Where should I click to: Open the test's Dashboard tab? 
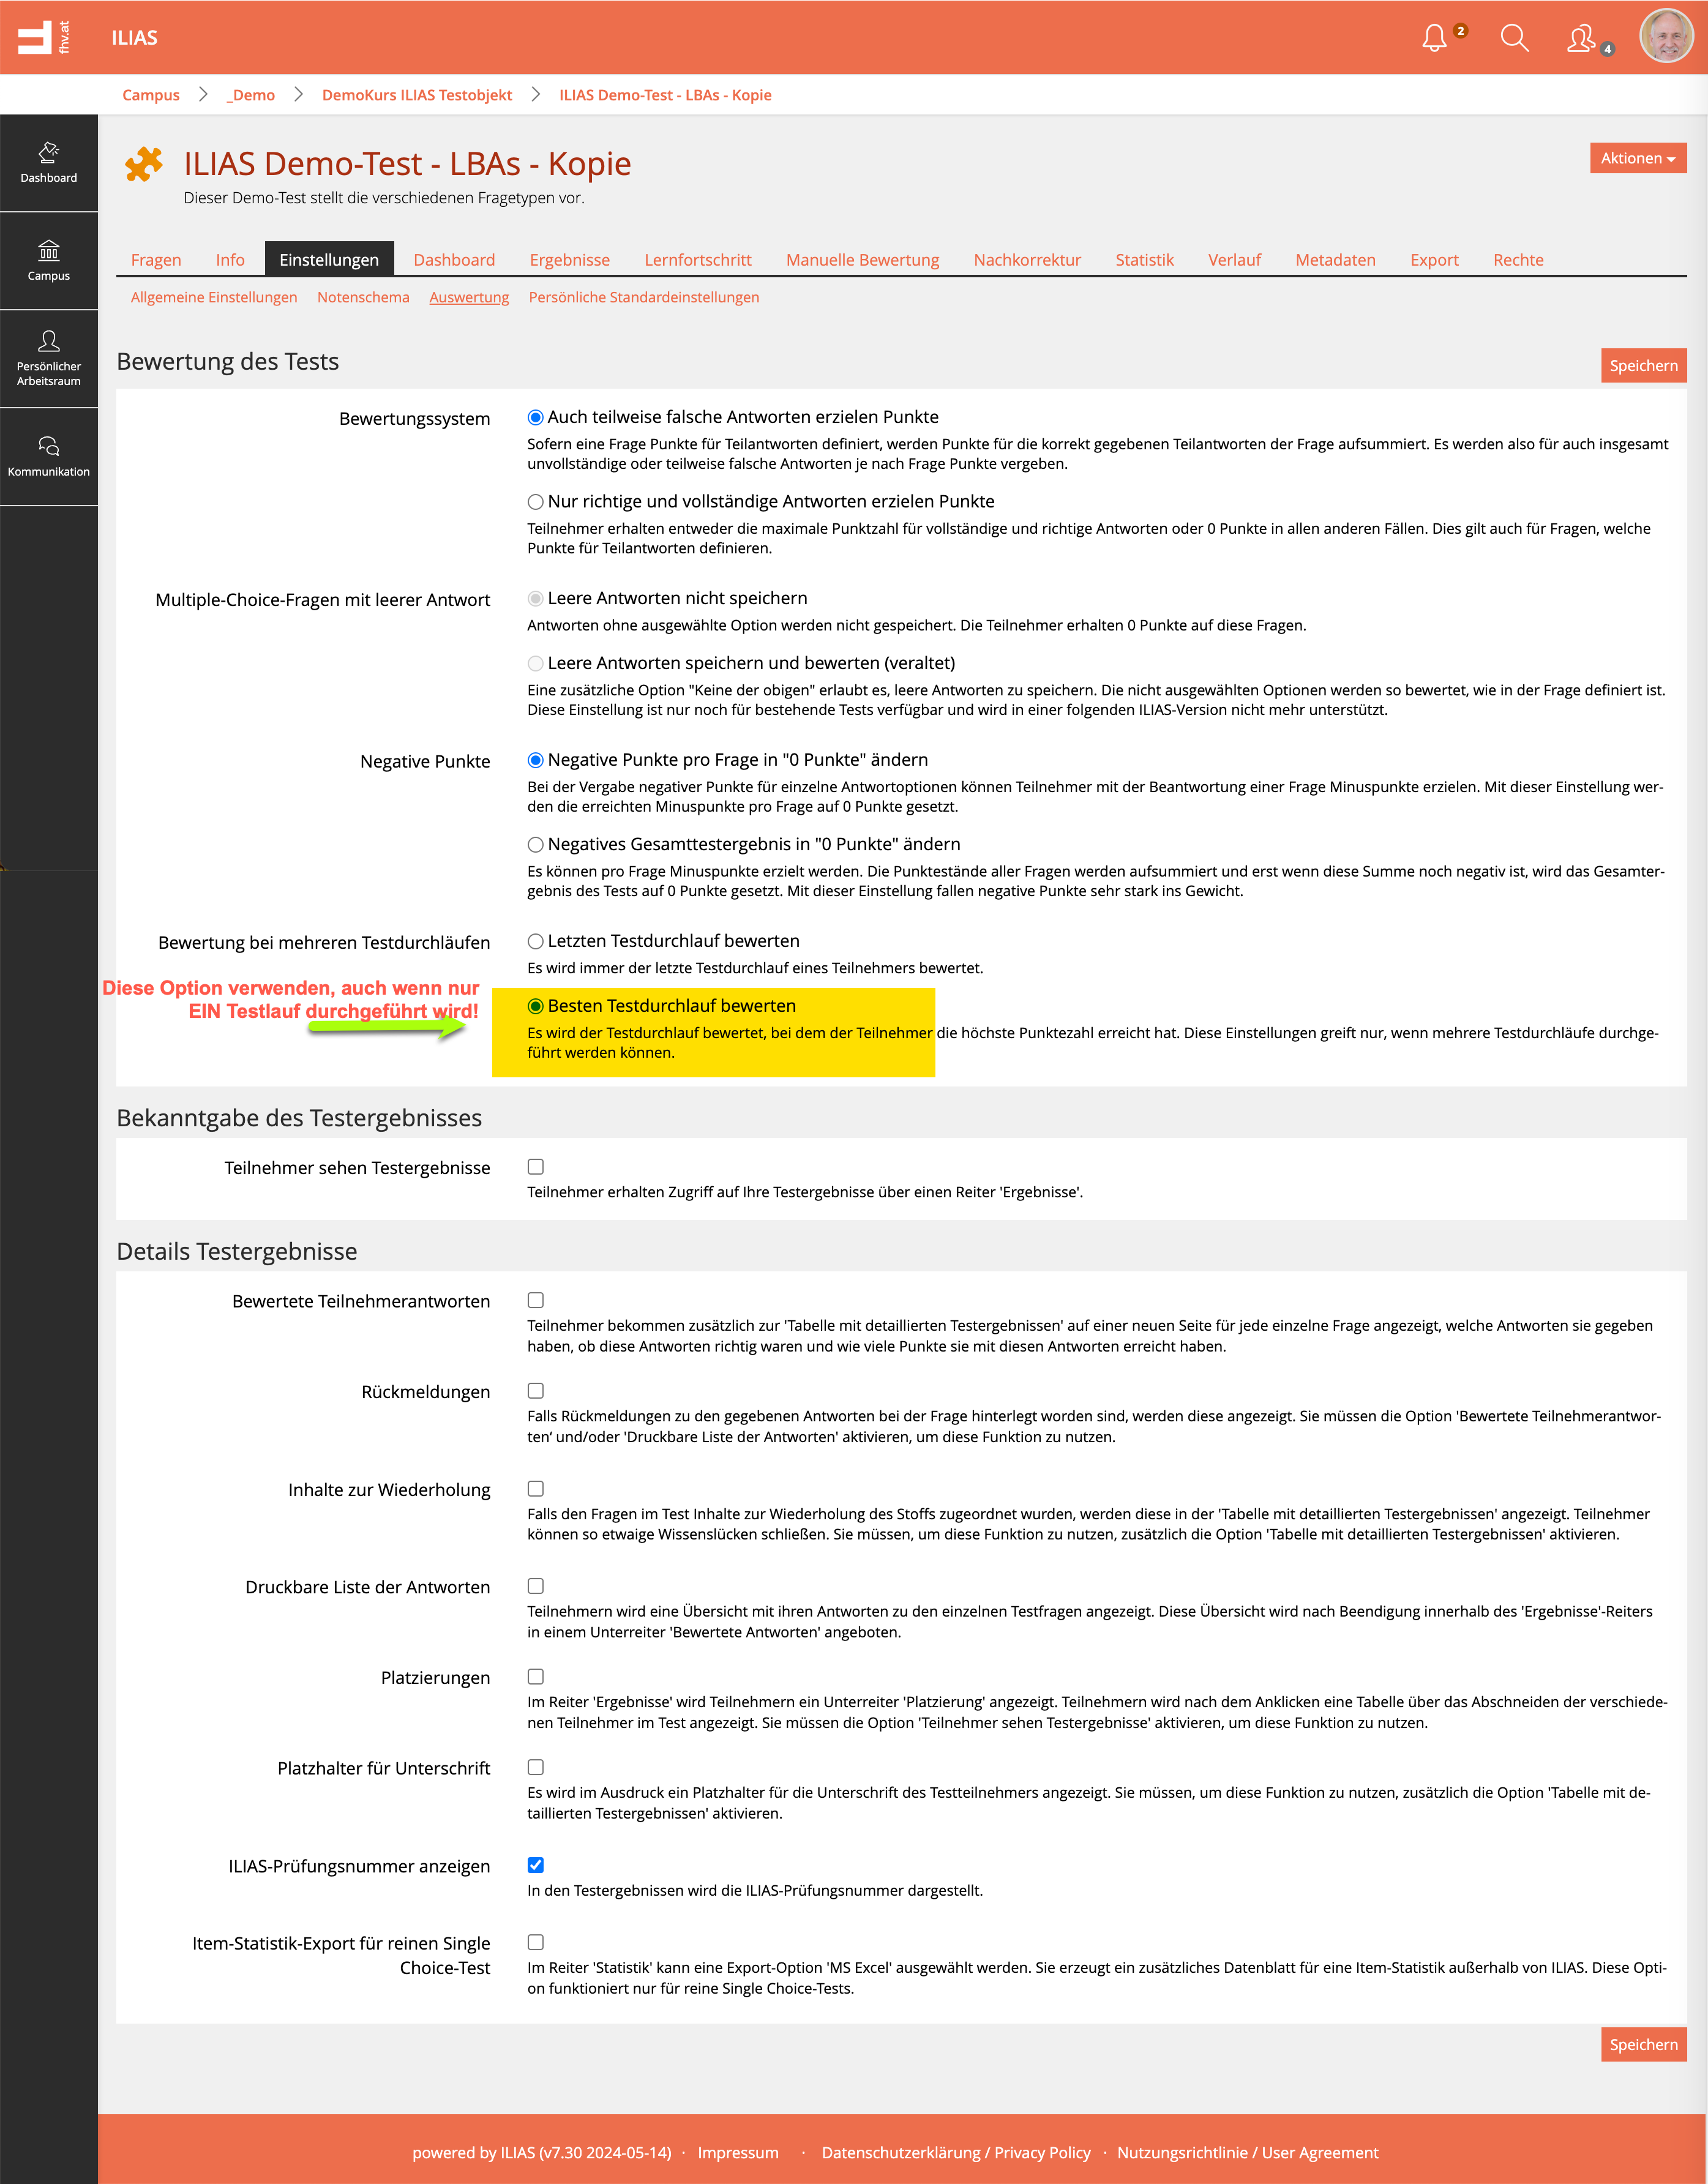[x=454, y=259]
